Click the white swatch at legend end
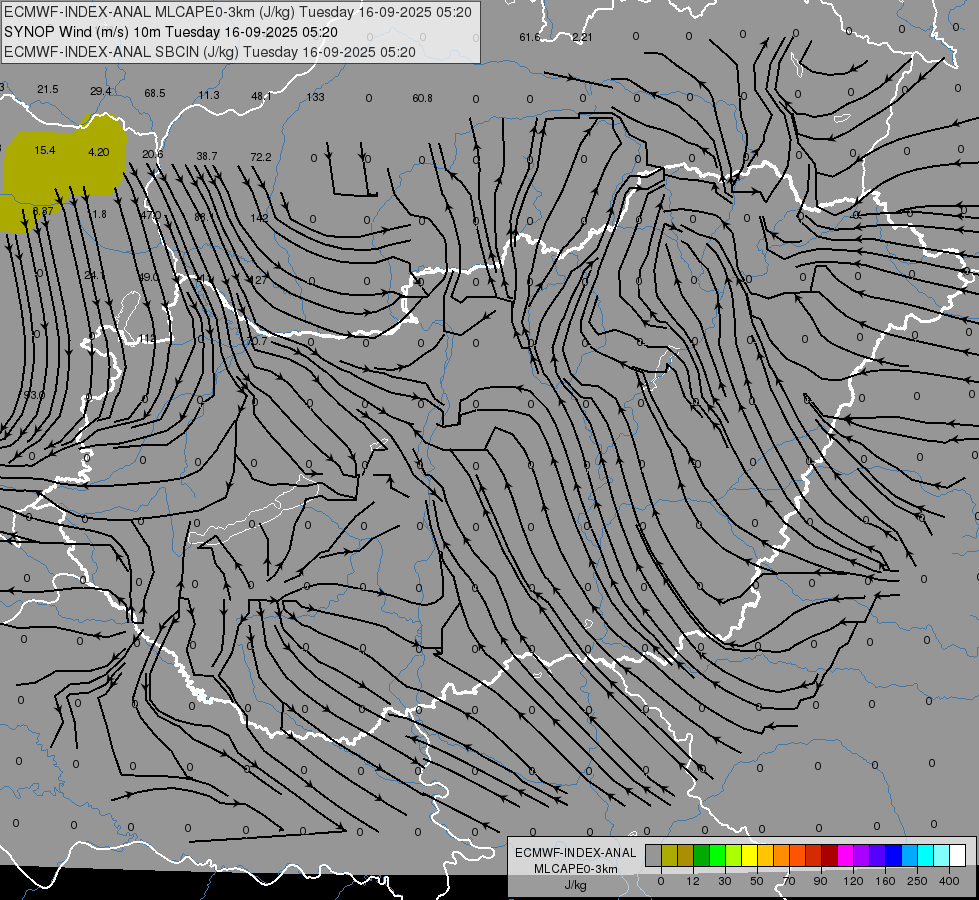The image size is (979, 900). [x=957, y=855]
